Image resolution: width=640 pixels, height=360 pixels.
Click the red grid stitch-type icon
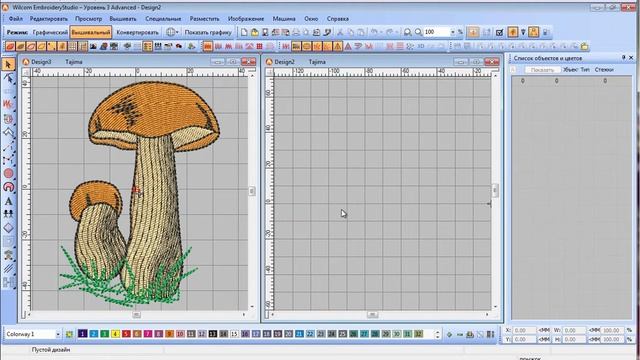[x=259, y=46]
